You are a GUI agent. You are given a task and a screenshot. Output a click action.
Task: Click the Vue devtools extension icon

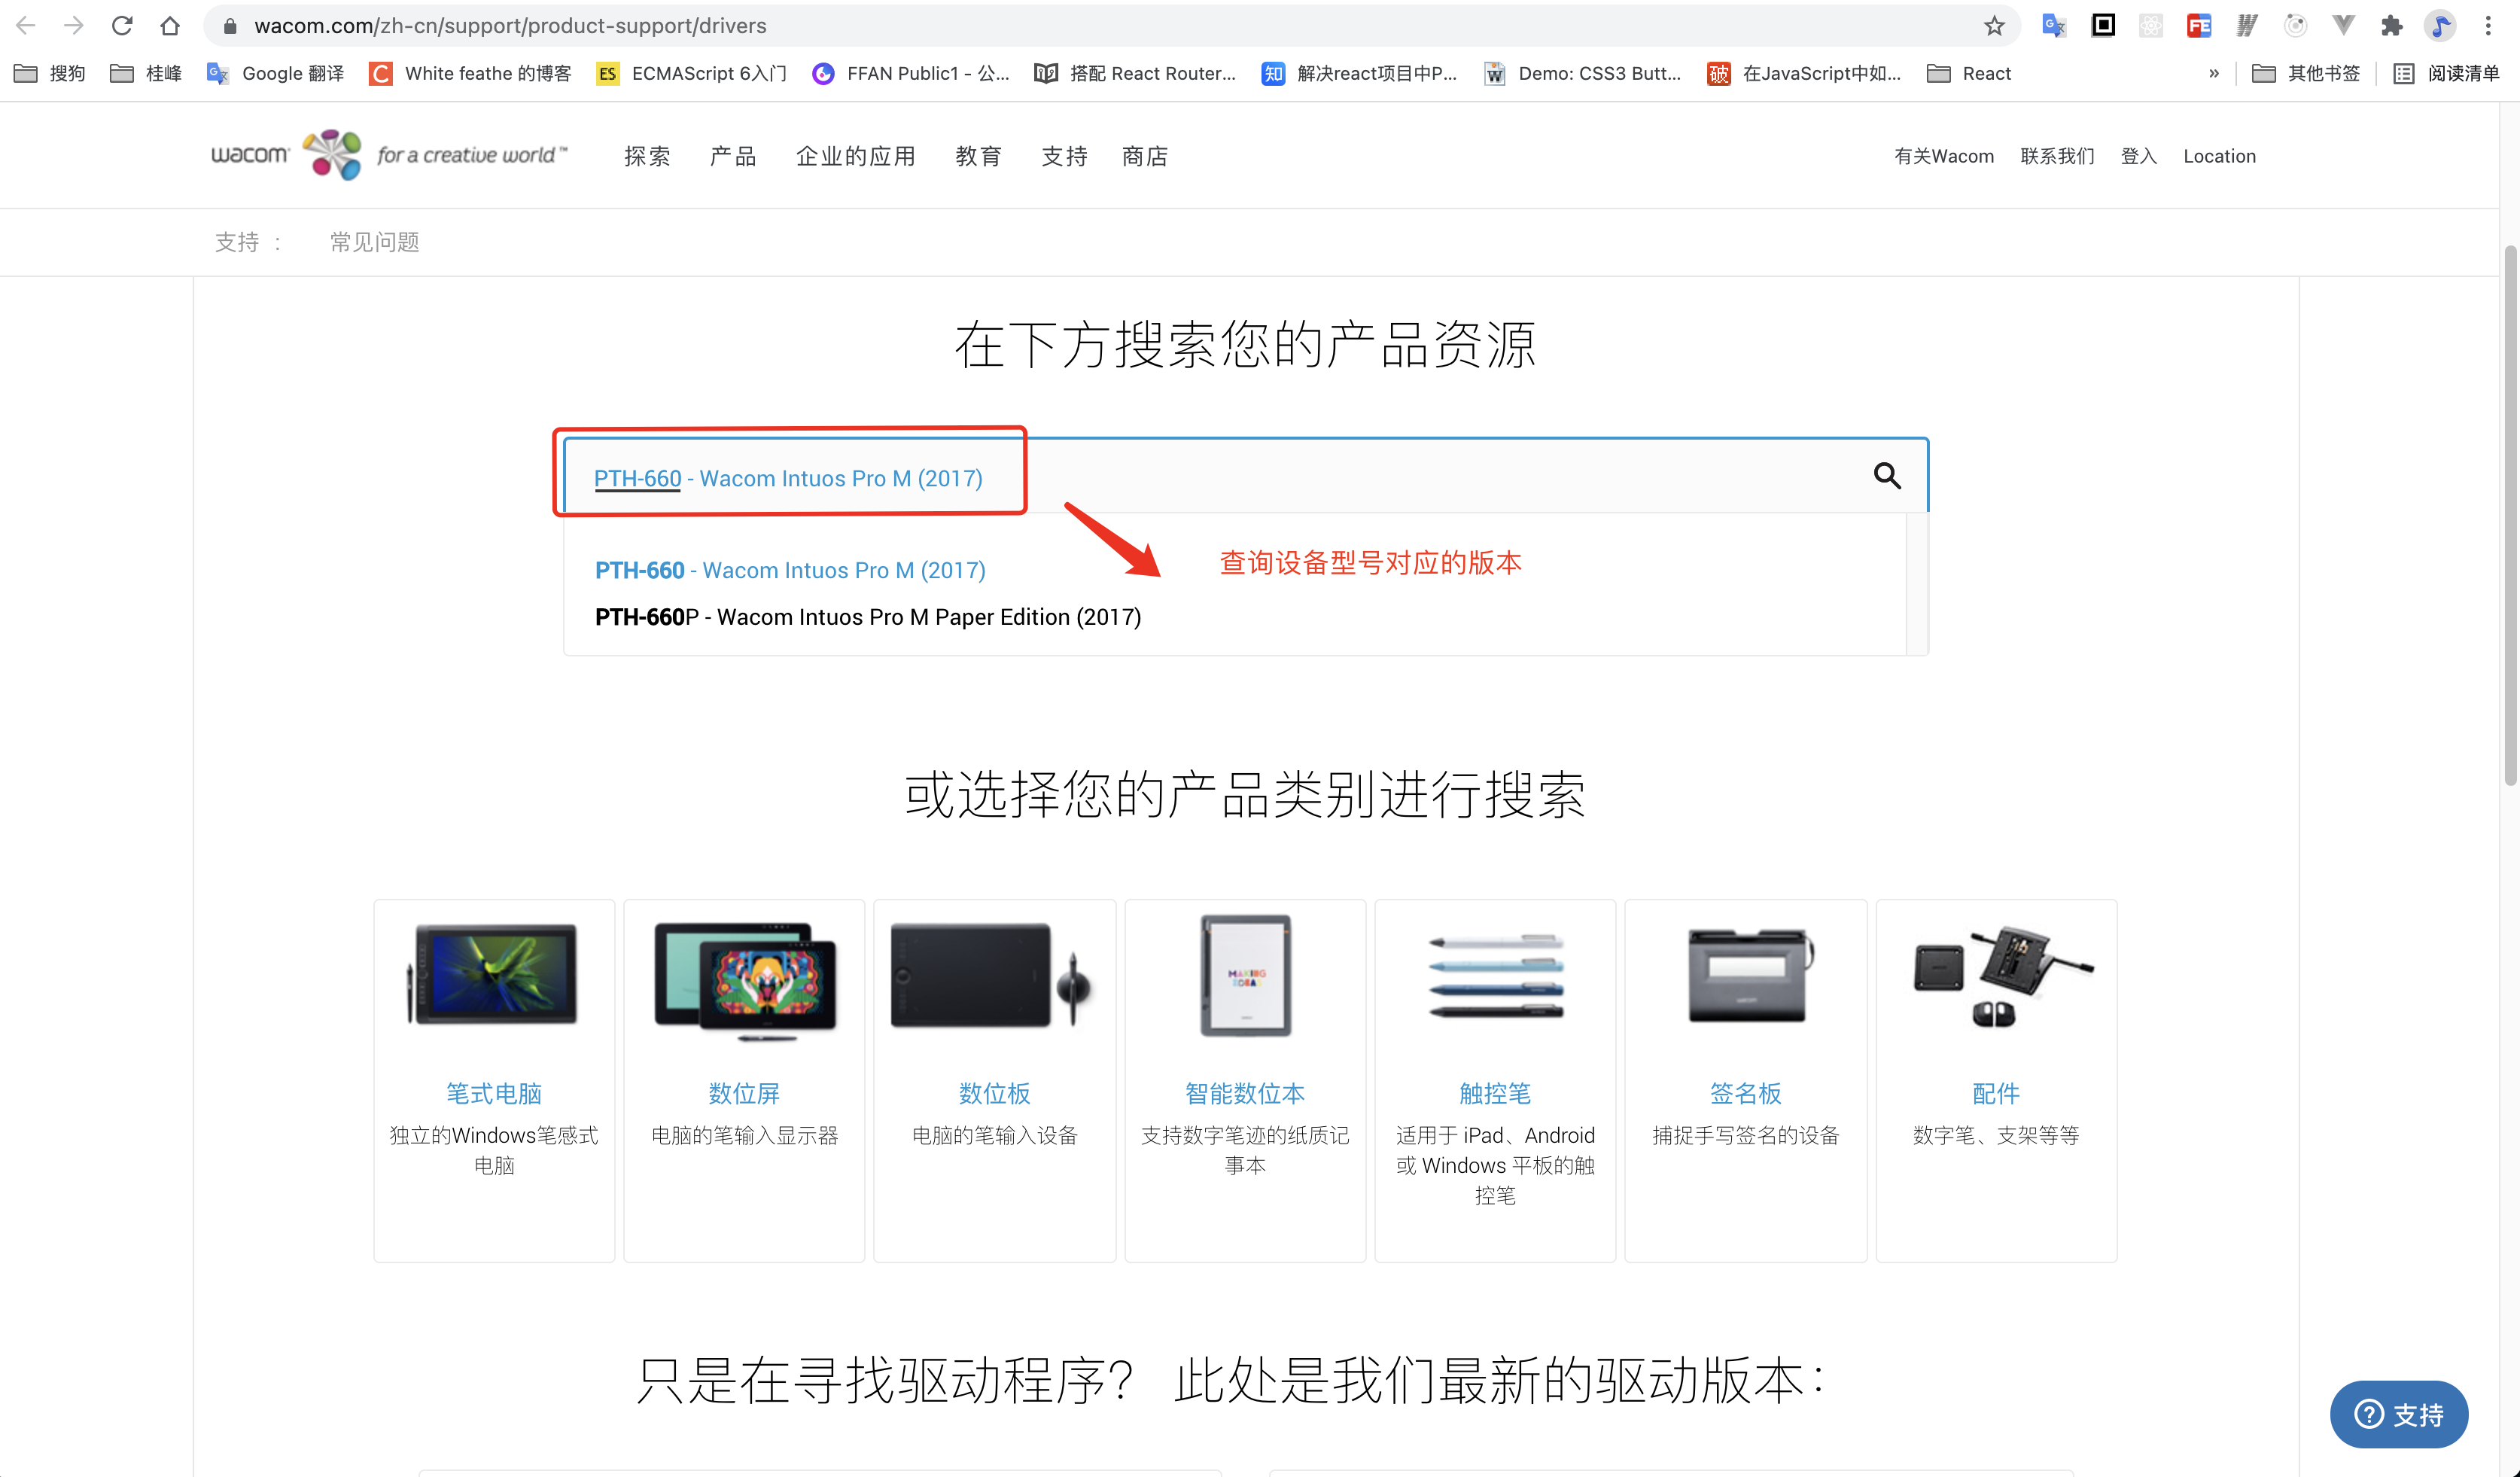(x=2343, y=26)
